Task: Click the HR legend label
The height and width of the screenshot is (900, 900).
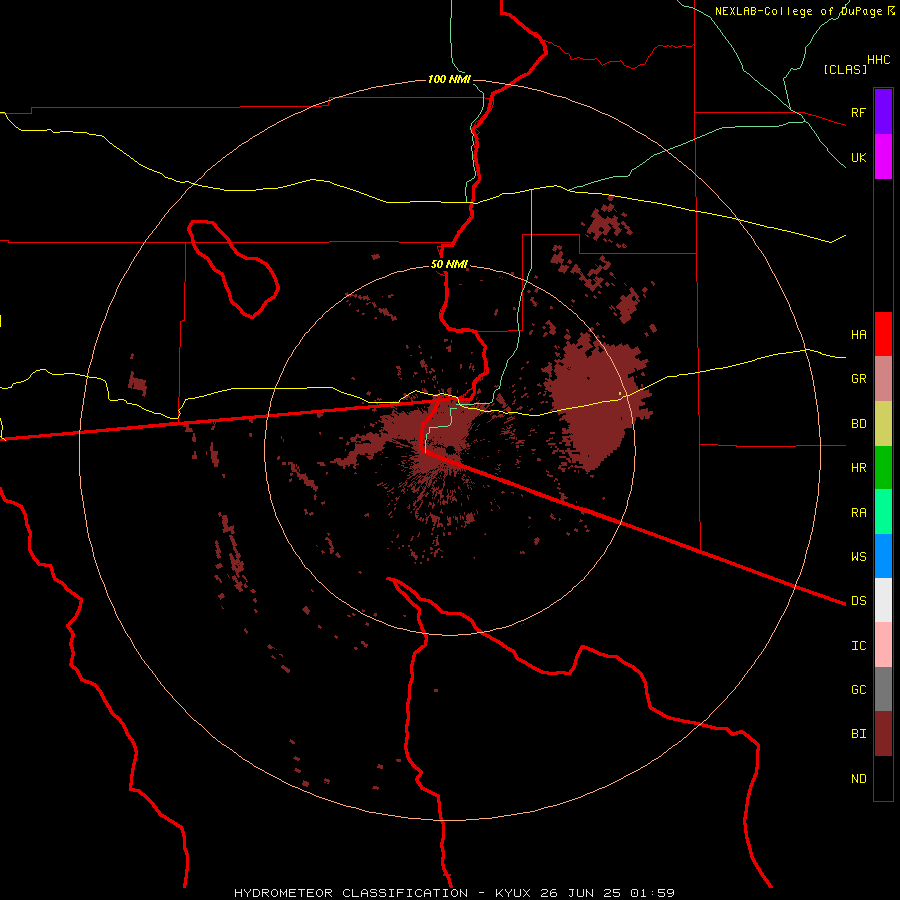Action: (x=858, y=468)
